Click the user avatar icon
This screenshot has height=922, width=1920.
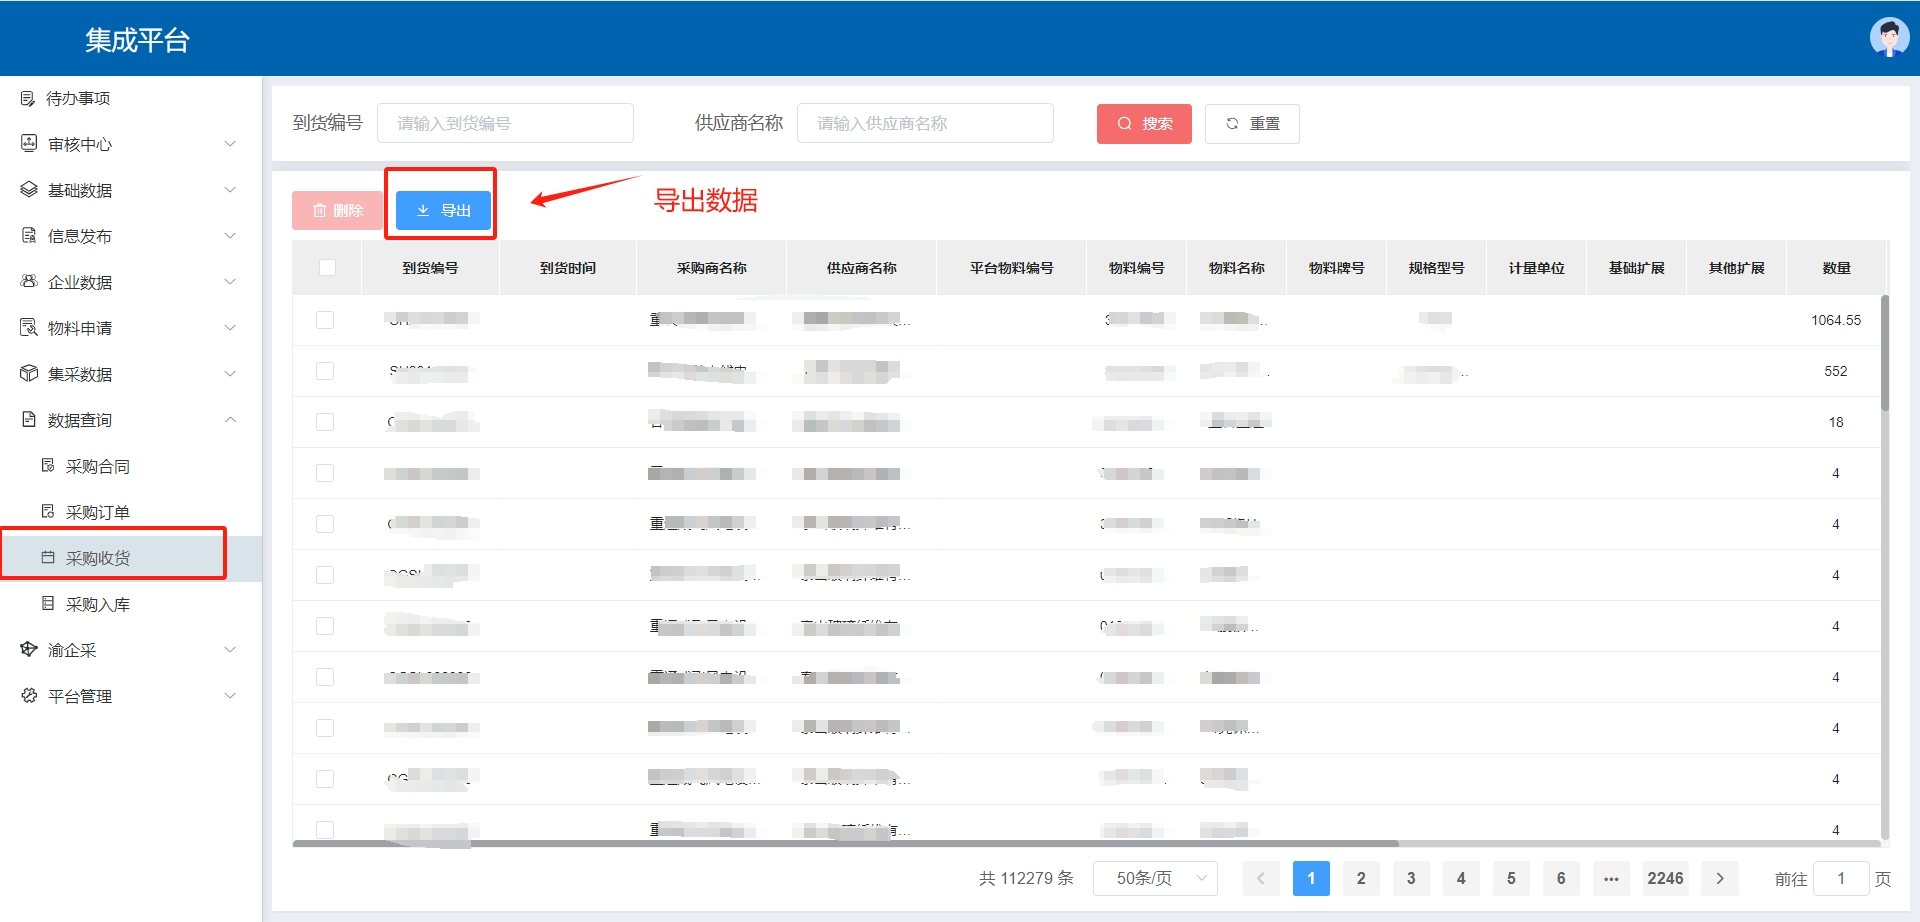point(1888,38)
